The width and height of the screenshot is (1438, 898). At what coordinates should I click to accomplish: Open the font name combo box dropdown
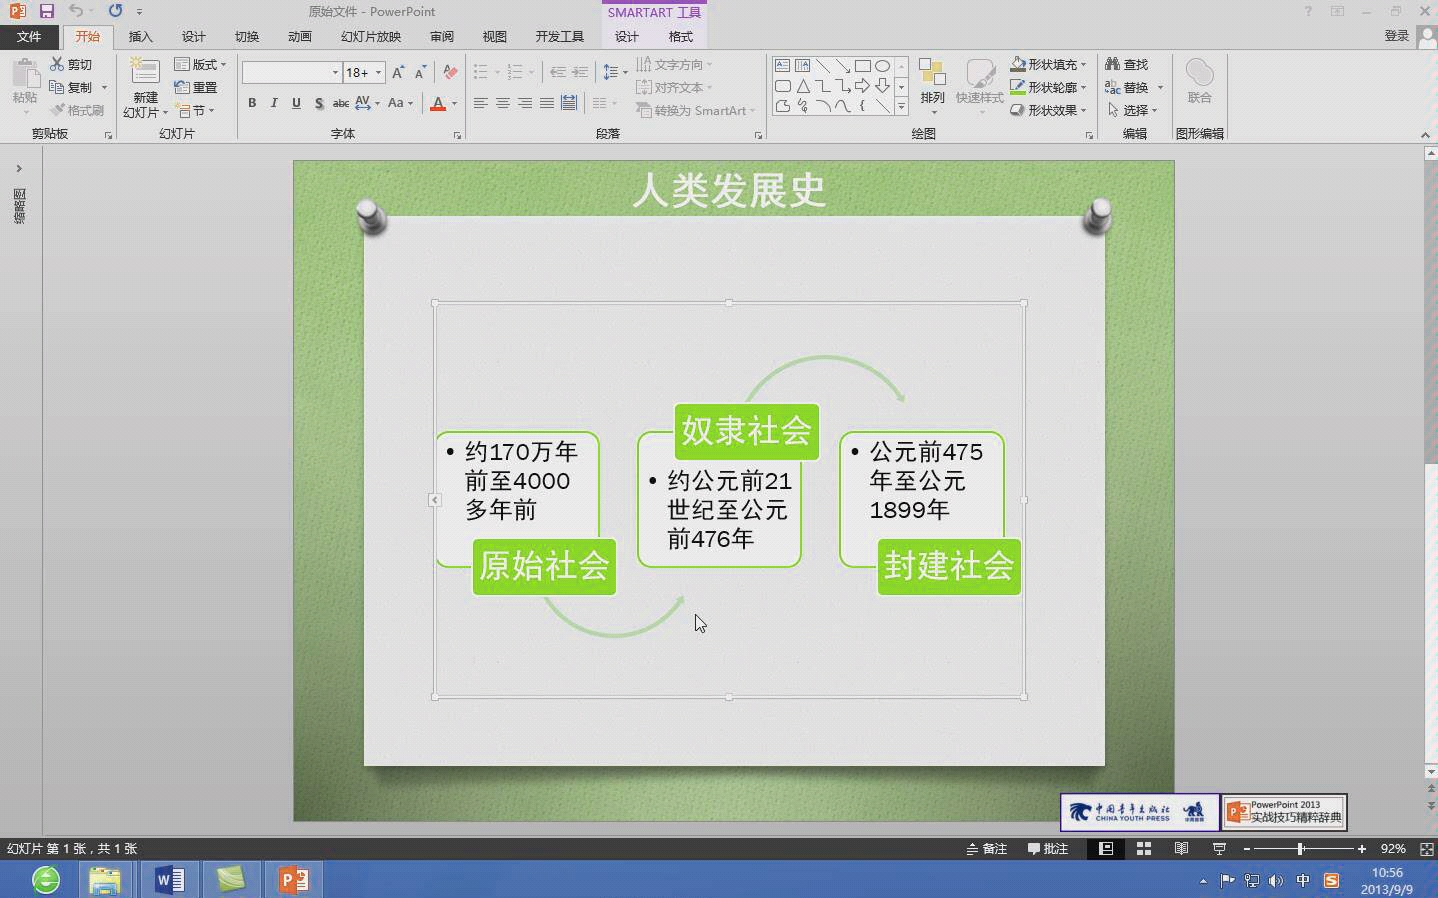pyautogui.click(x=335, y=72)
